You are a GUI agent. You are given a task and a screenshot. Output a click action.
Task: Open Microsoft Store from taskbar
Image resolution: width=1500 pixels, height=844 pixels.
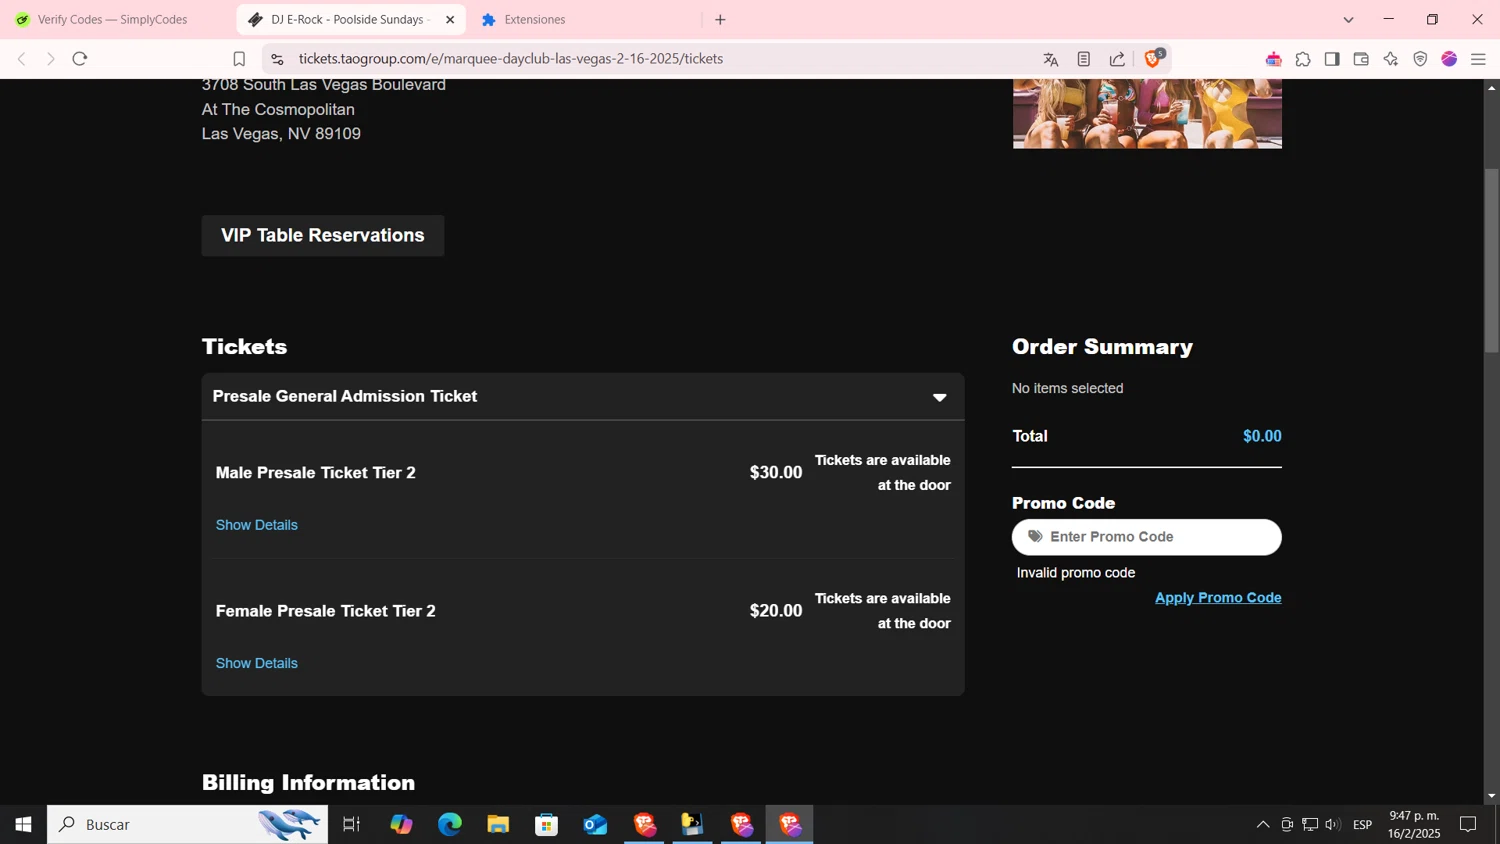pos(547,824)
